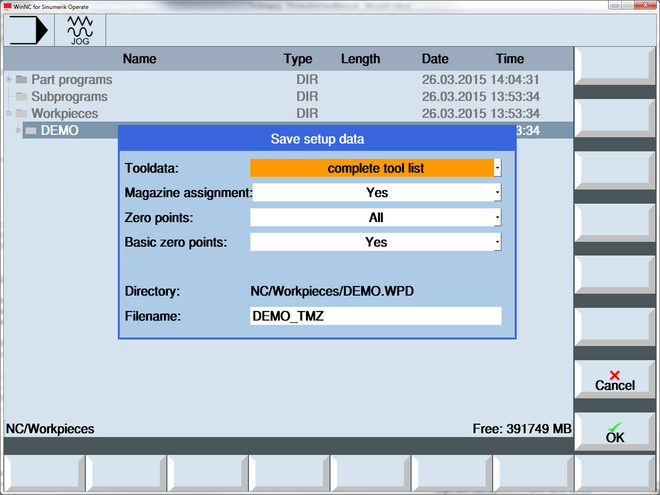
Task: Open the Magazine assignment dropdown
Action: pyautogui.click(x=375, y=193)
